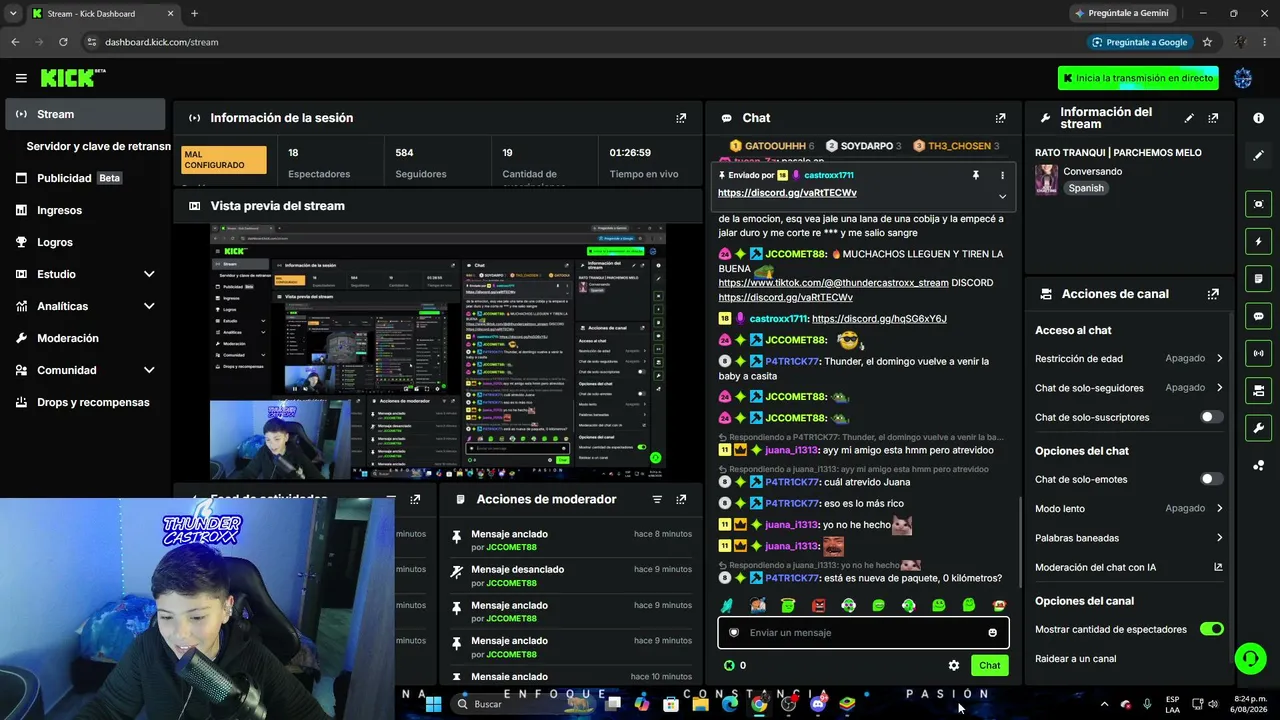This screenshot has width=1280, height=720.
Task: Open File Explorer from the taskbar
Action: (x=700, y=704)
